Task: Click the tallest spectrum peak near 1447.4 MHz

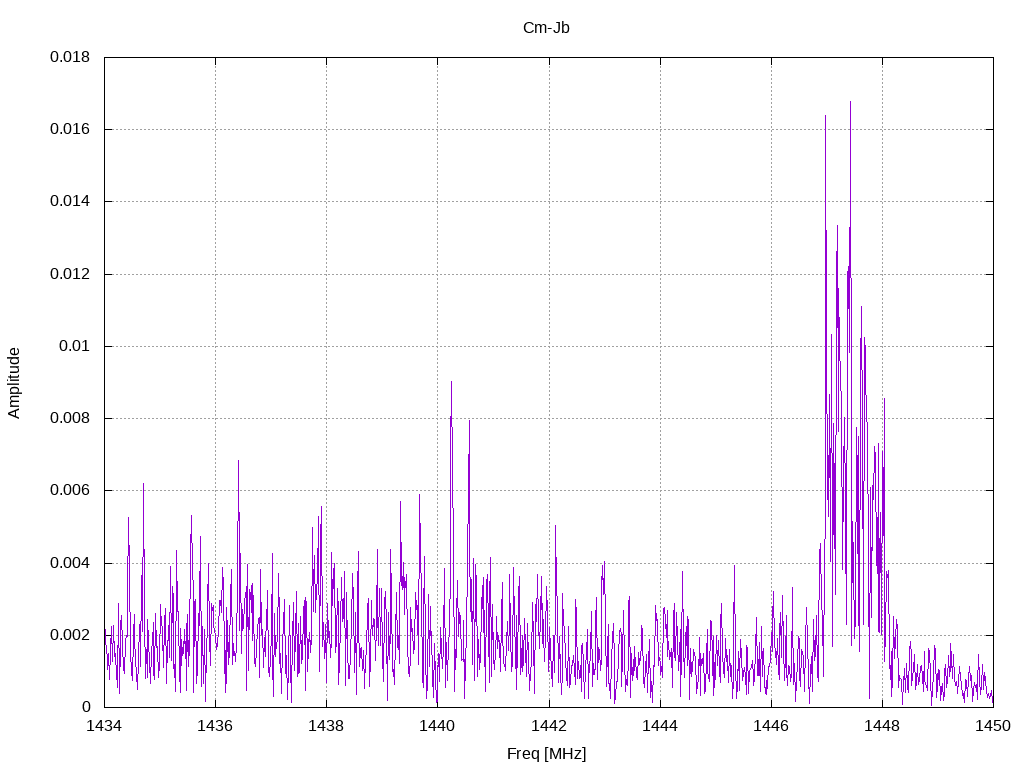Action: coord(850,103)
